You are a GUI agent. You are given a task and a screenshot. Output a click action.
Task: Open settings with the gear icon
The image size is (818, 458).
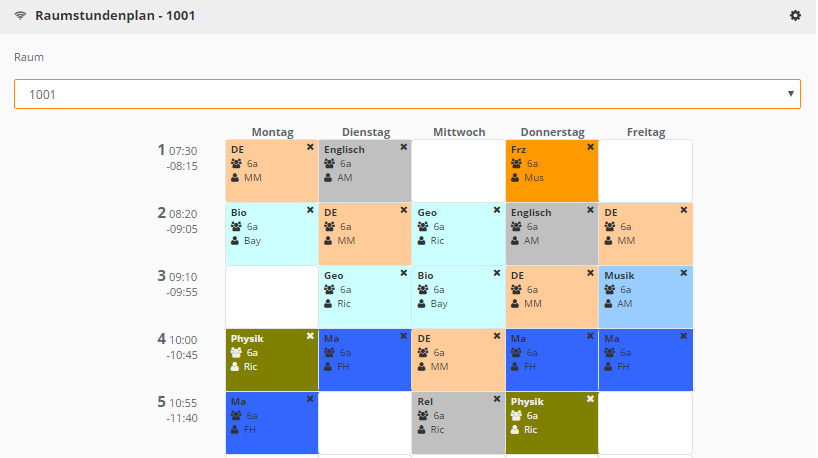coord(795,16)
